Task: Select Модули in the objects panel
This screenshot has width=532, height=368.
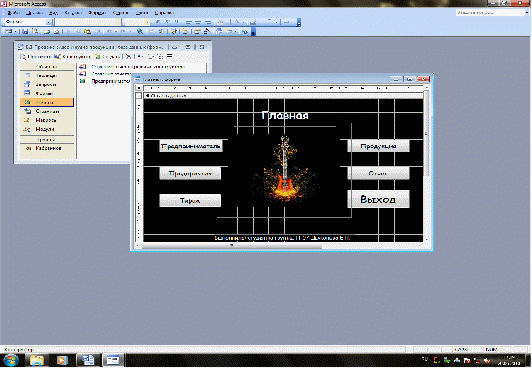Action: pyautogui.click(x=46, y=129)
